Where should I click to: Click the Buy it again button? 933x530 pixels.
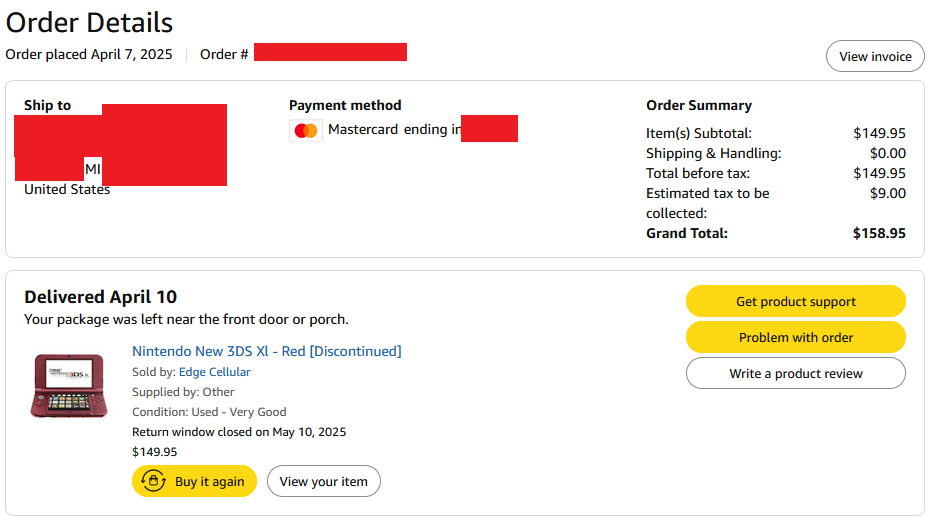(x=194, y=481)
